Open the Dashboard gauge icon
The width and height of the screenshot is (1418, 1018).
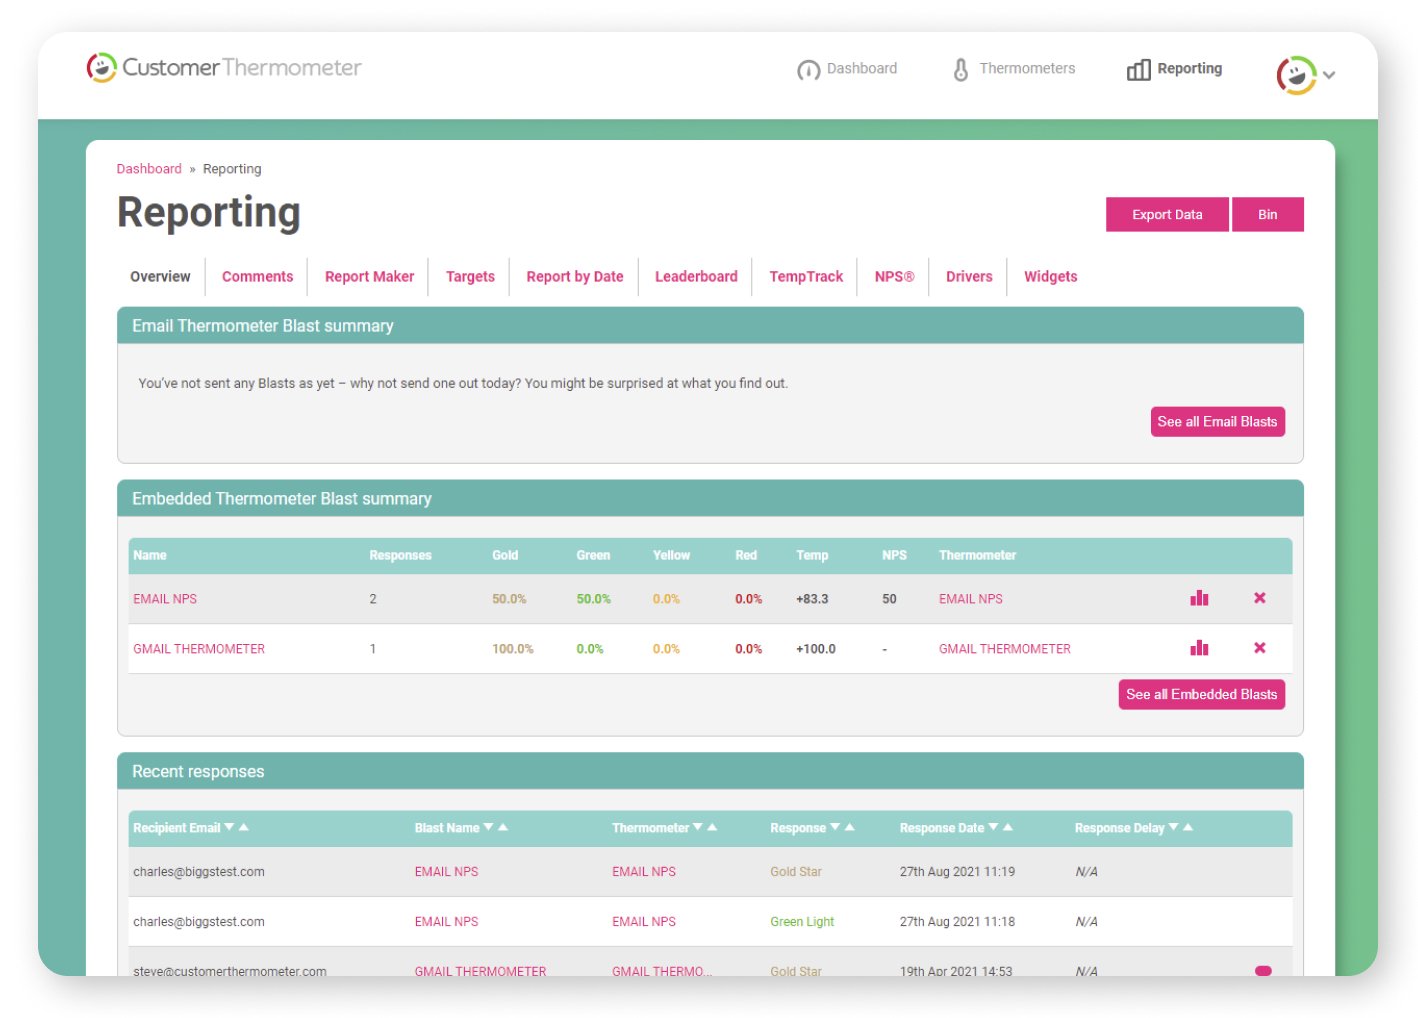(808, 70)
